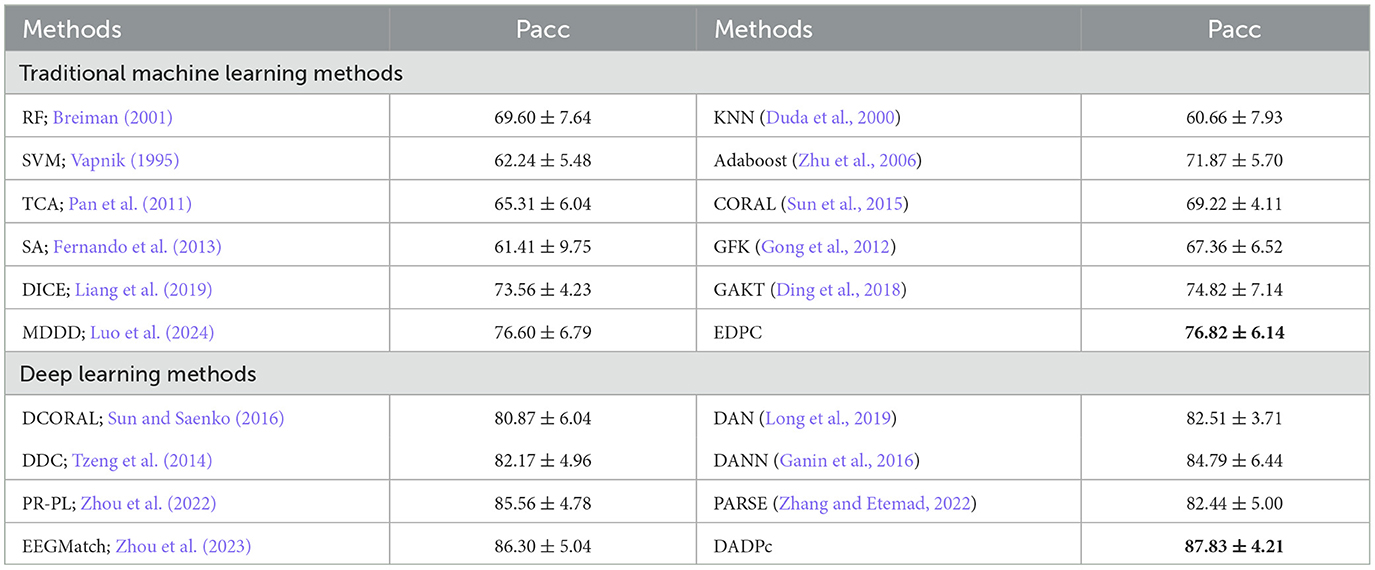
Task: Click the Long et al., 2019 citation
Action: [830, 419]
